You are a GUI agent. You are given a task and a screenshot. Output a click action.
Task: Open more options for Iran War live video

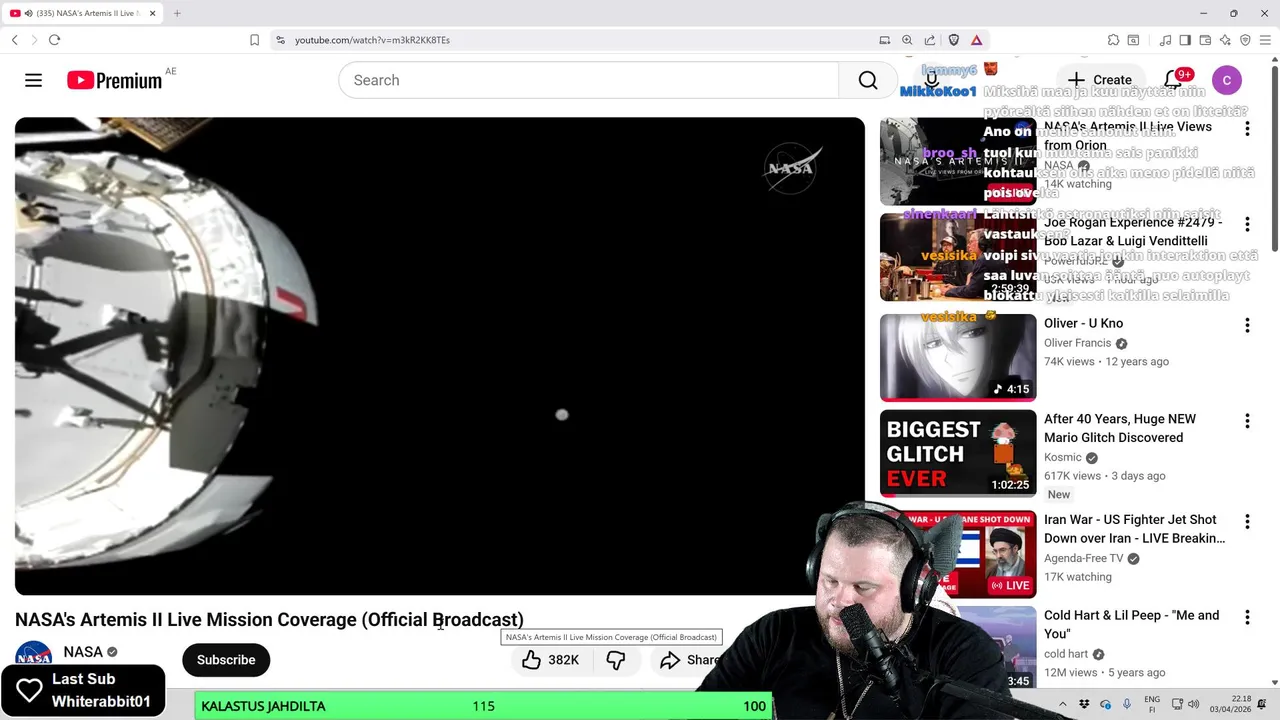1247,521
